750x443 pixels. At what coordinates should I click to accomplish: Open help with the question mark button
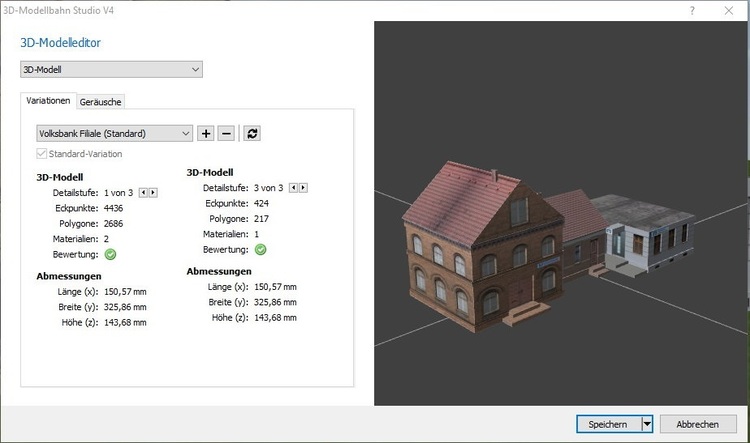(692, 11)
